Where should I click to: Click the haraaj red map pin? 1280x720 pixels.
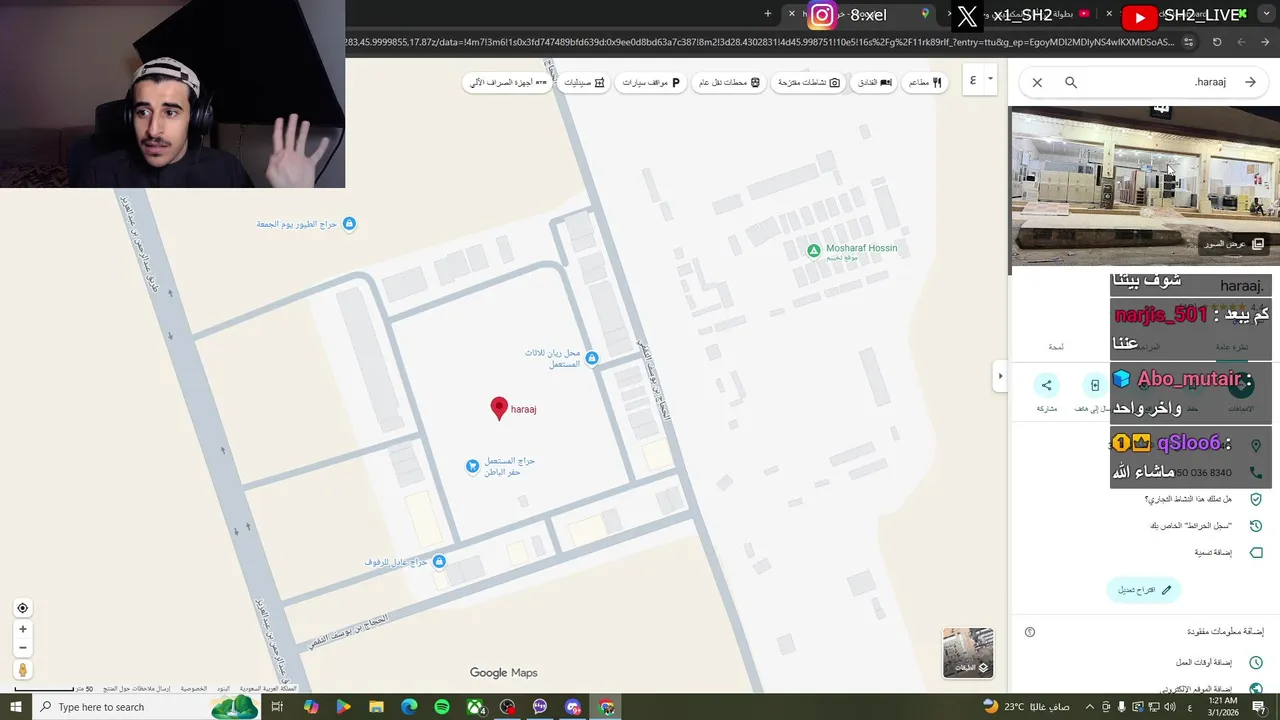click(x=499, y=407)
